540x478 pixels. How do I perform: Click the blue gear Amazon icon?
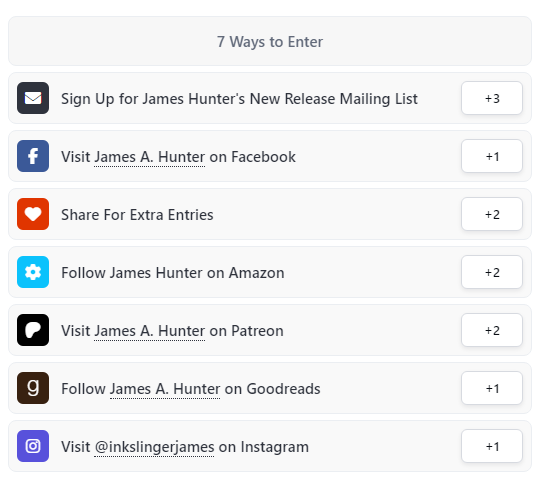coord(33,272)
